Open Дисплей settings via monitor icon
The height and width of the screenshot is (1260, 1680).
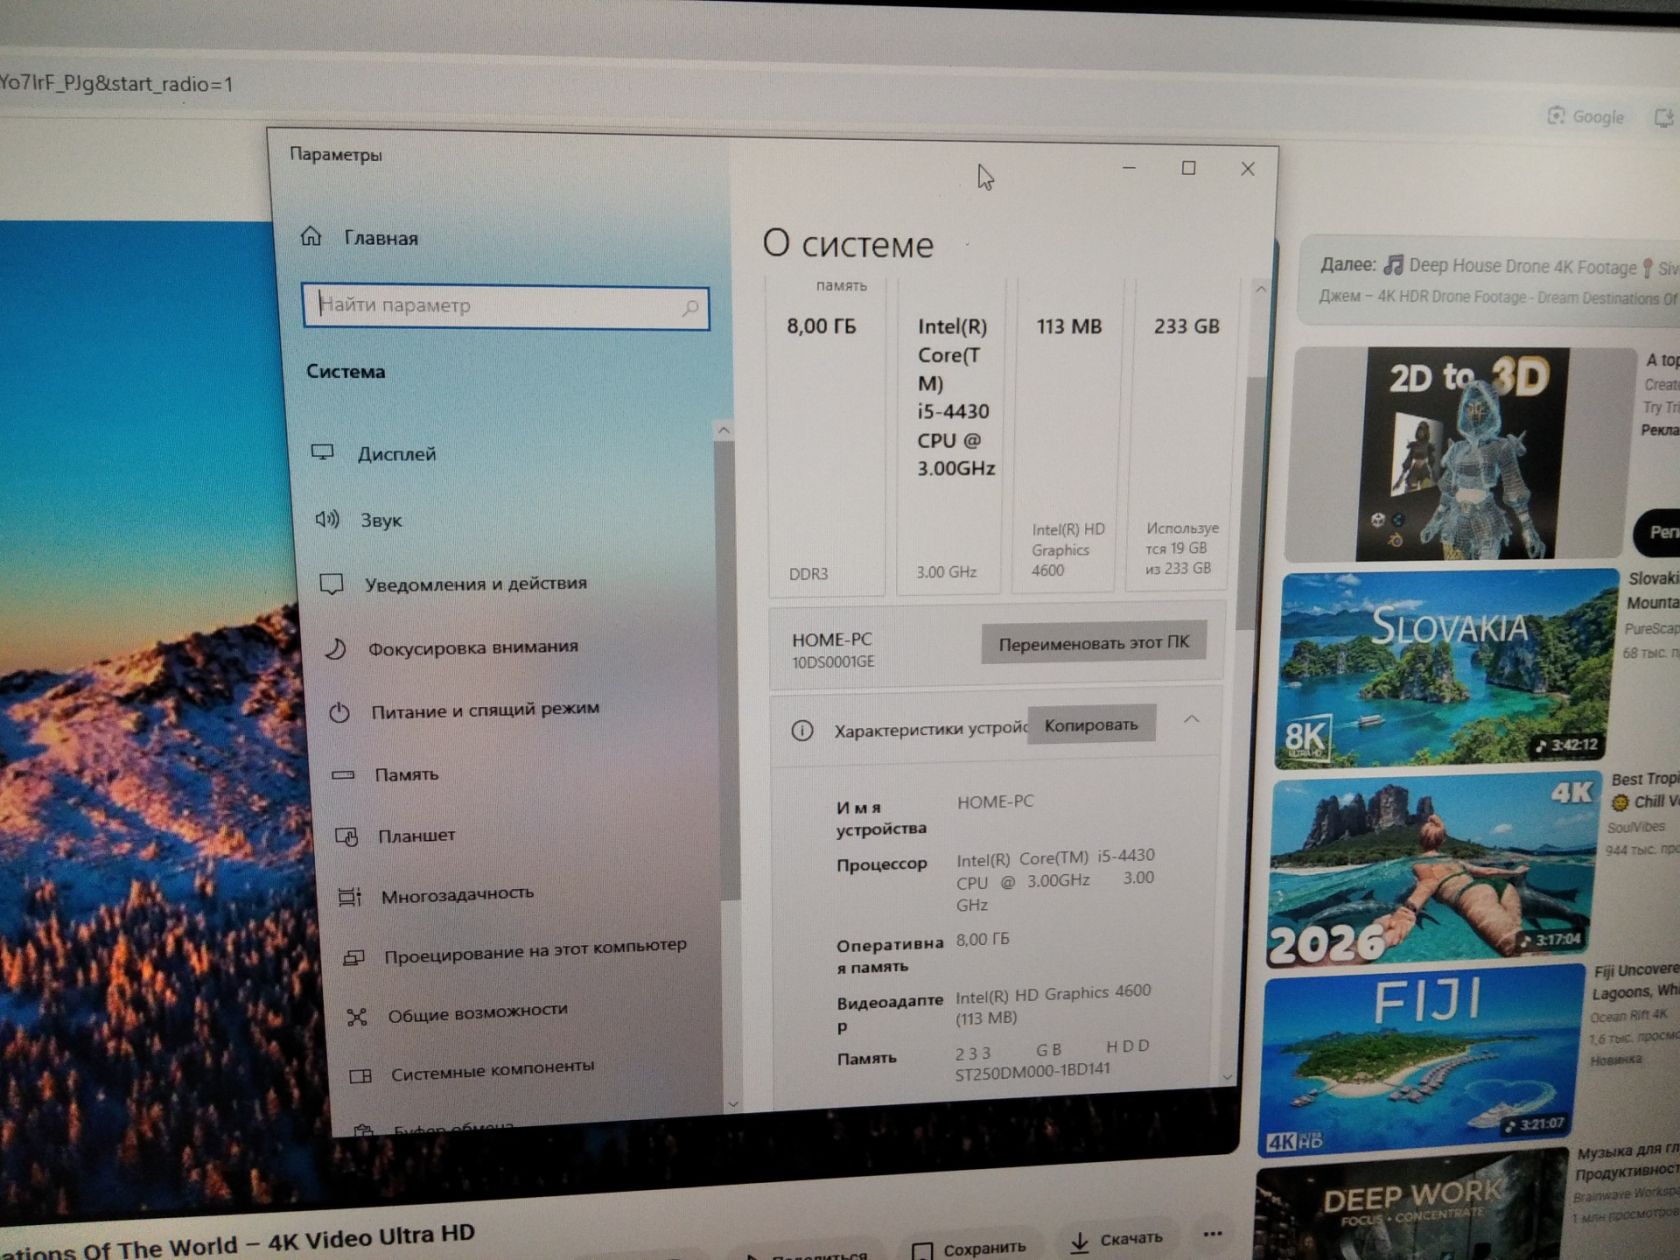[x=322, y=452]
